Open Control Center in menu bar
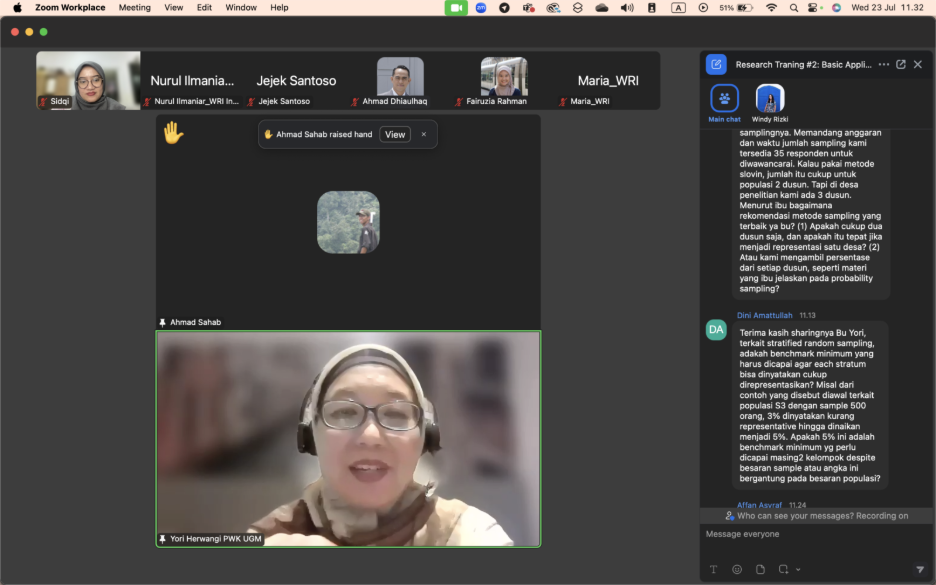 coord(813,8)
